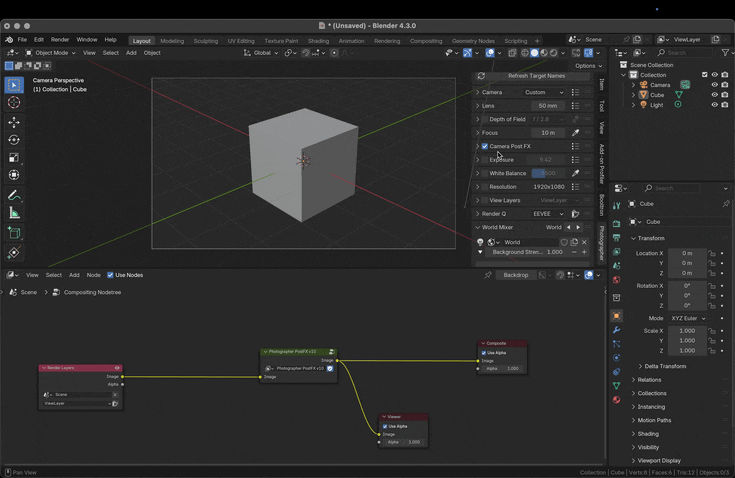Click the Focus eyedropper icon
735x478 pixels.
point(575,133)
